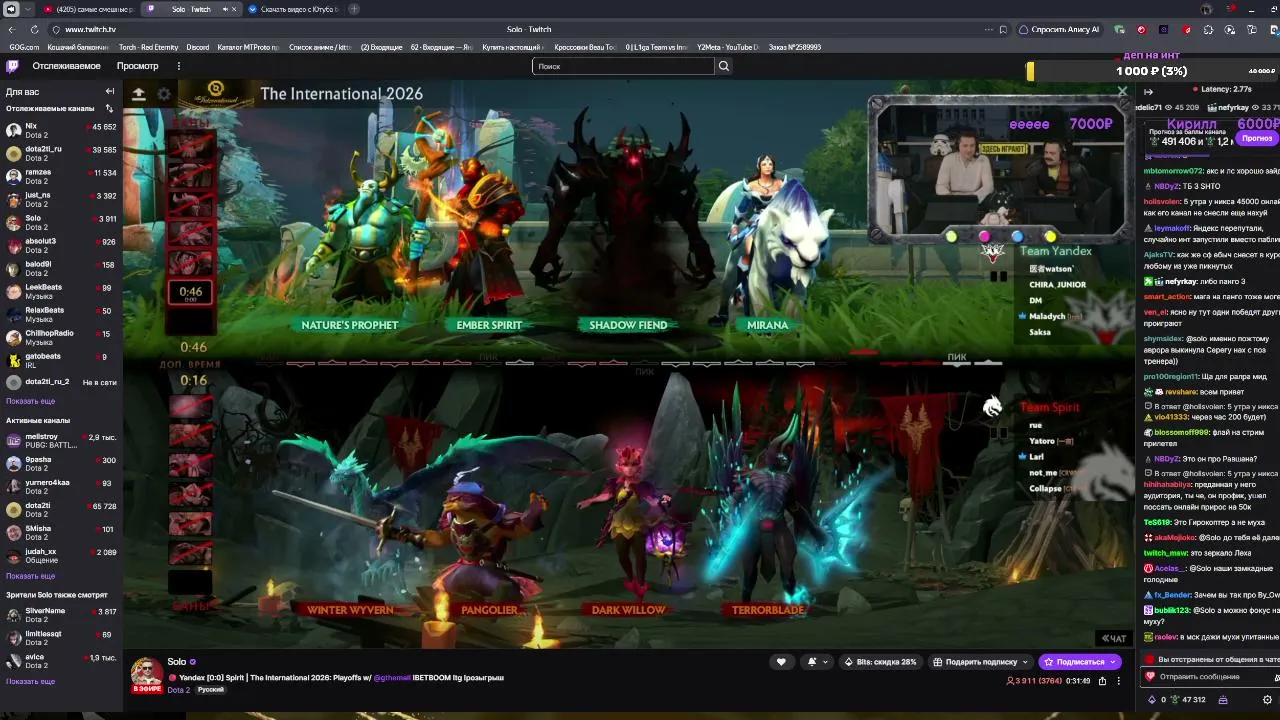This screenshot has height=720, width=1280.
Task: Bookmark this page icon
Action: tap(1003, 30)
